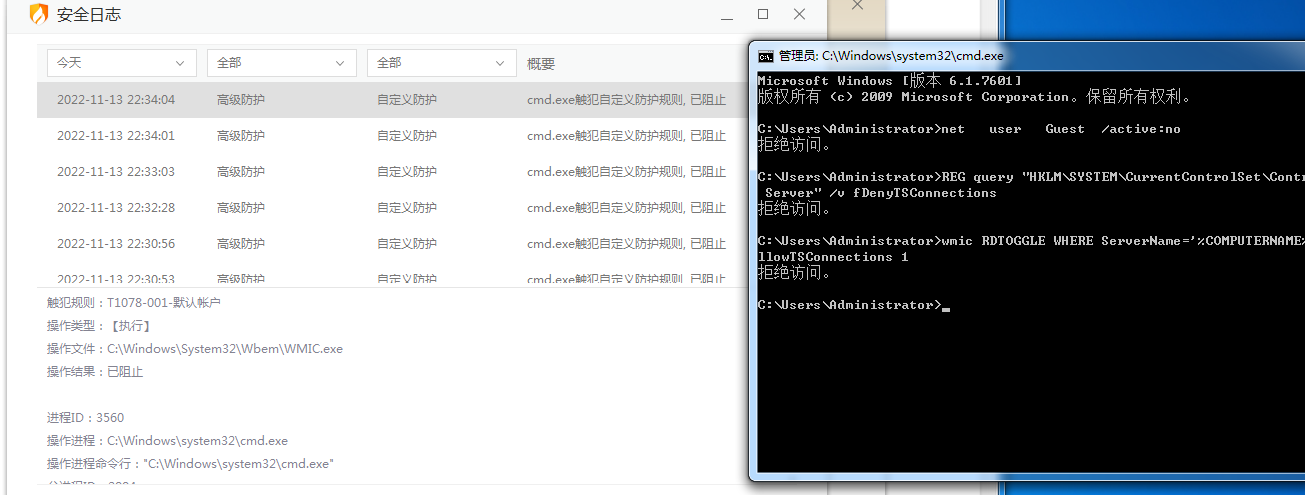
Task: Close the 安全日志 window
Action: [799, 14]
